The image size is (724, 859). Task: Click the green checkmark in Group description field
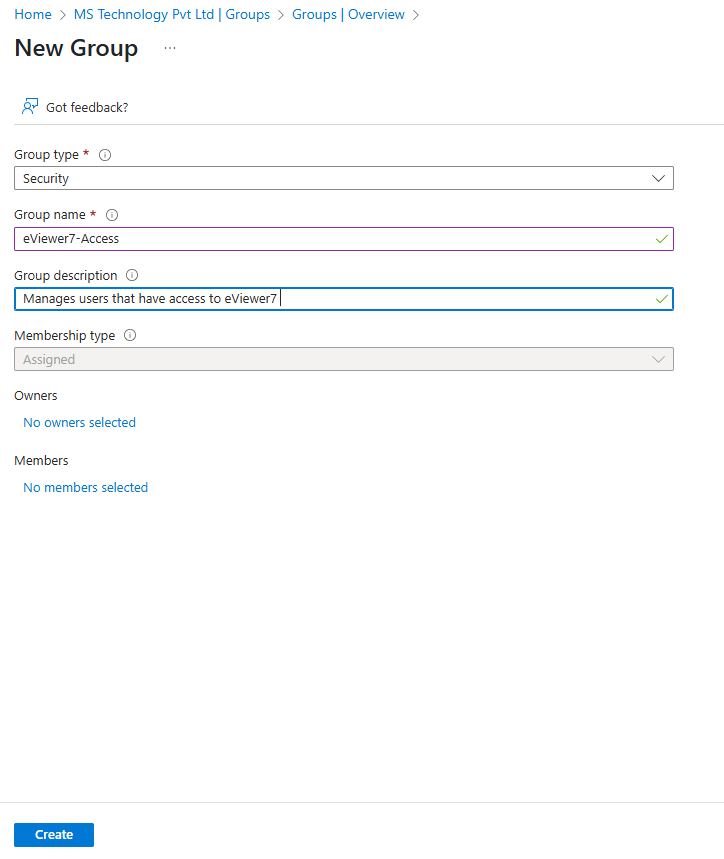[x=660, y=298]
